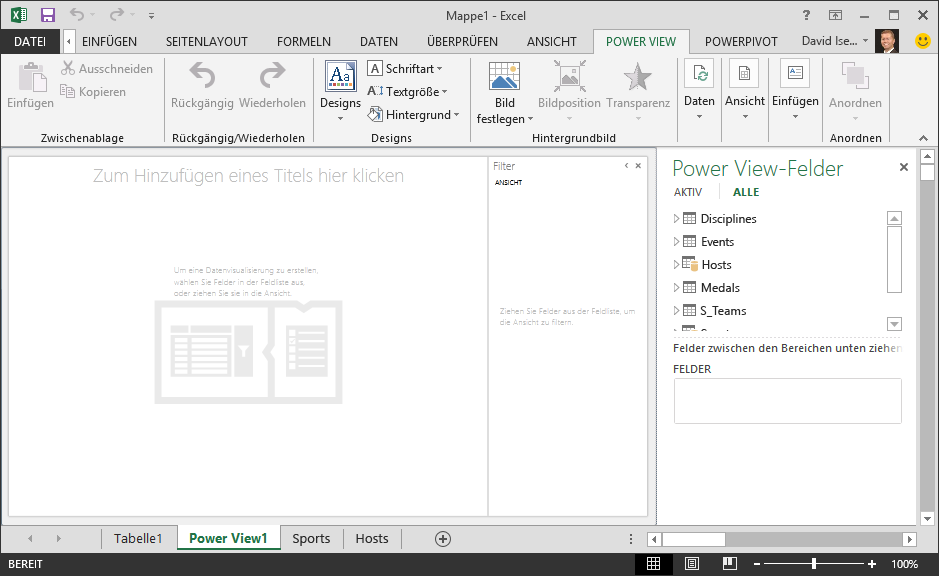The image size is (939, 576).
Task: Open the David Ise... account dropdown
Action: (x=835, y=41)
